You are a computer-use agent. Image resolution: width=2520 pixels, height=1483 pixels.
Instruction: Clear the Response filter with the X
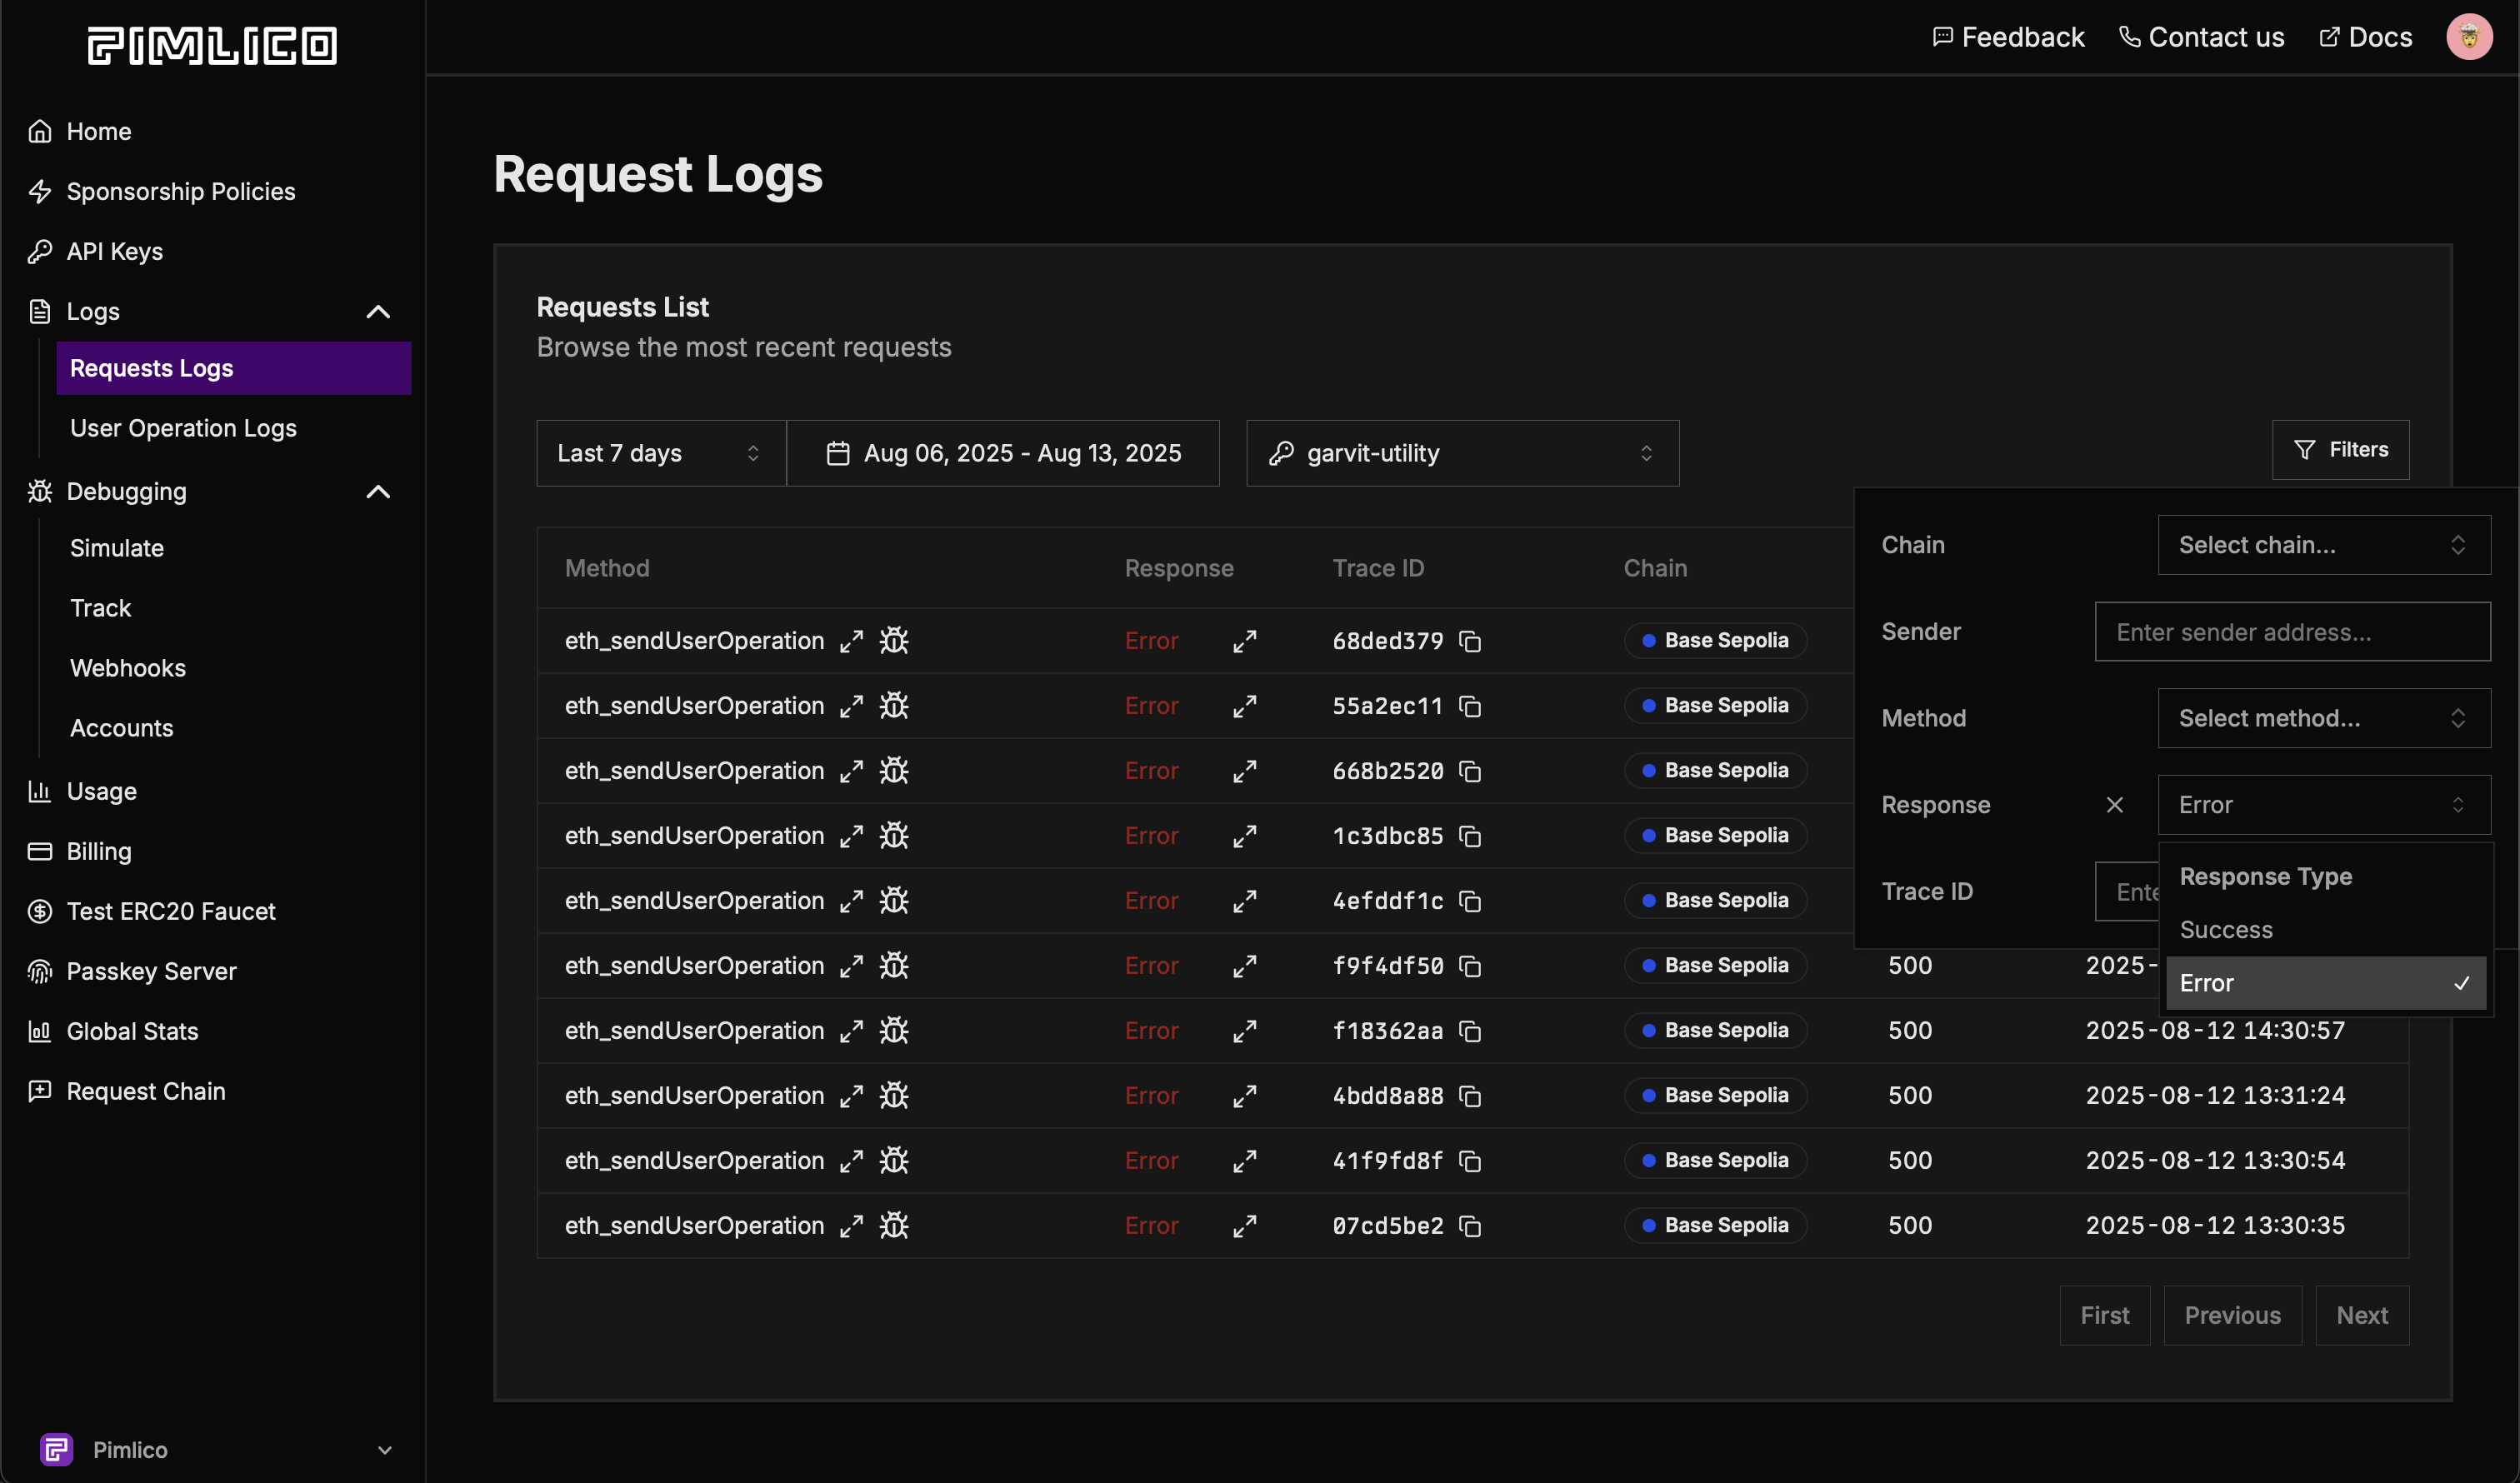coord(2114,805)
